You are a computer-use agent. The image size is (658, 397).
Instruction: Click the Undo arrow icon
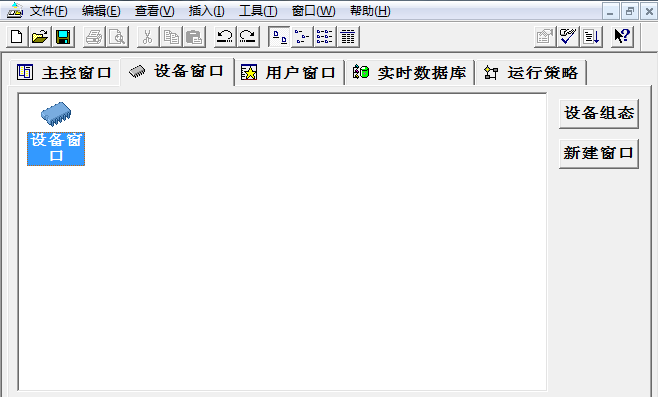(225, 37)
